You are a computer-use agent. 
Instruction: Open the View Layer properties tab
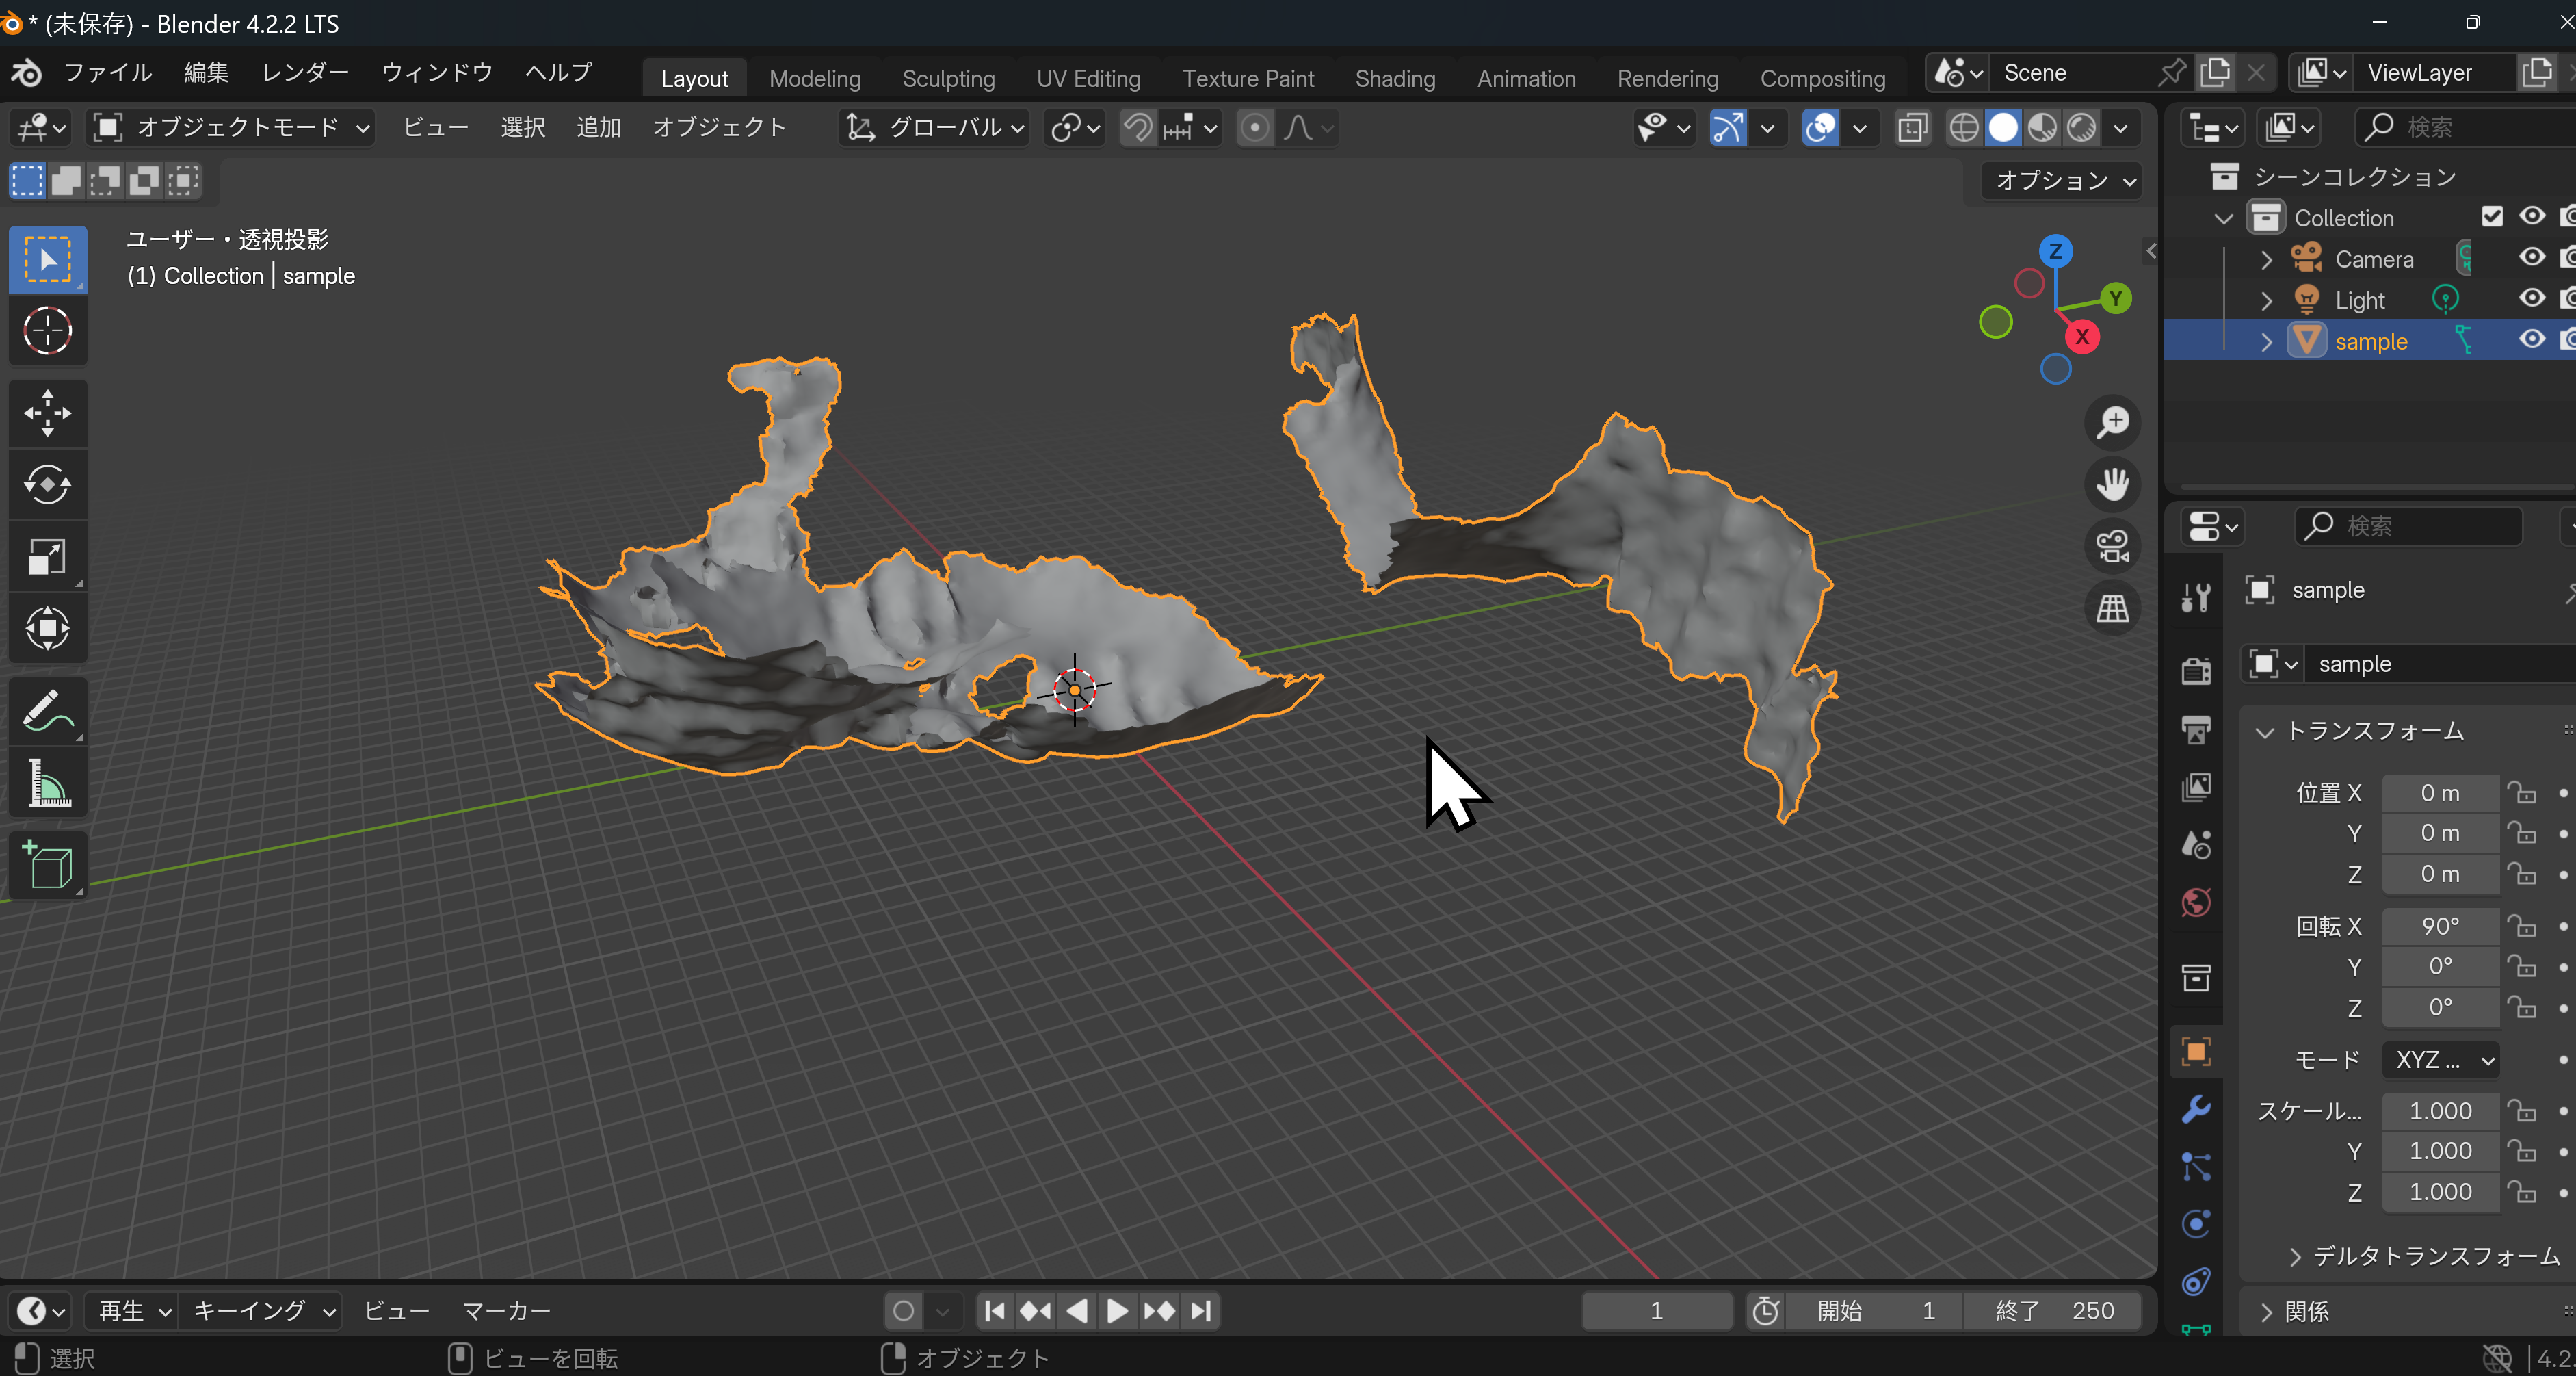point(2196,786)
